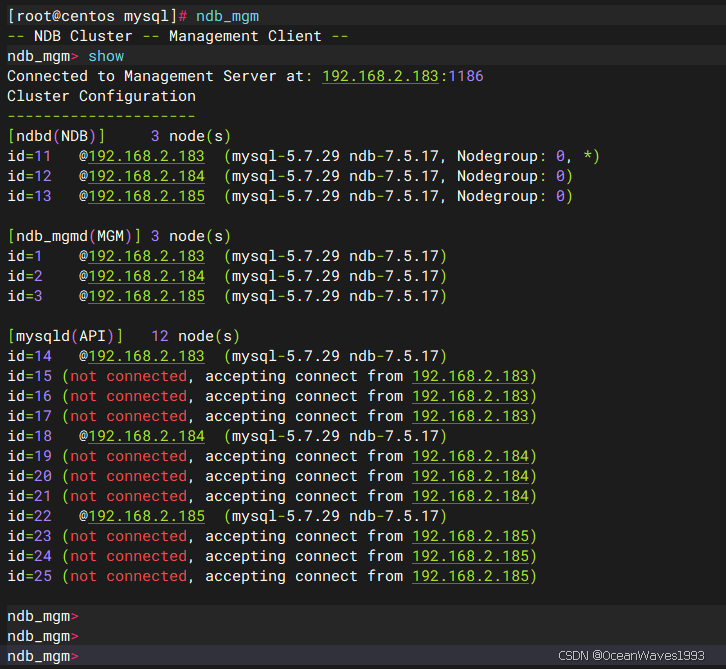Click the 'id=14' label
Screen dimensions: 726x669
tap(29, 356)
